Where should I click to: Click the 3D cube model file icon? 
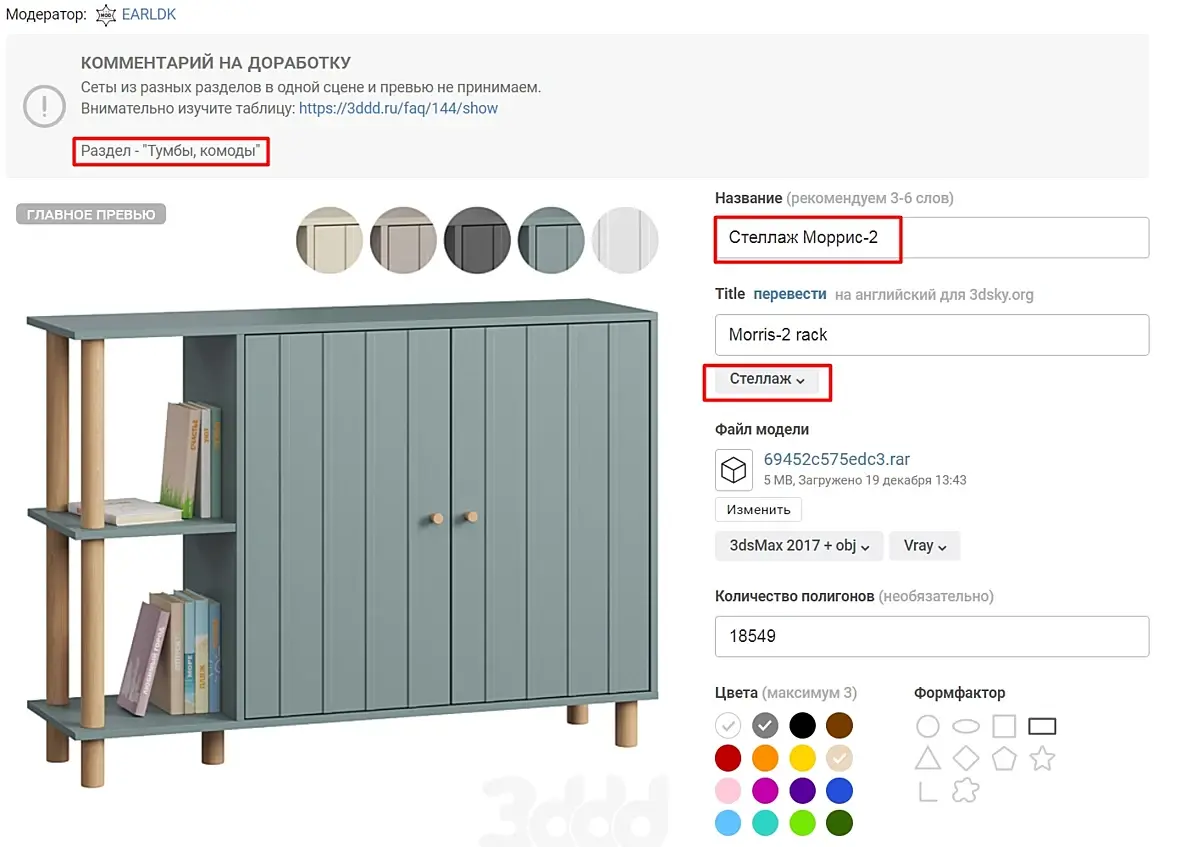tap(734, 470)
